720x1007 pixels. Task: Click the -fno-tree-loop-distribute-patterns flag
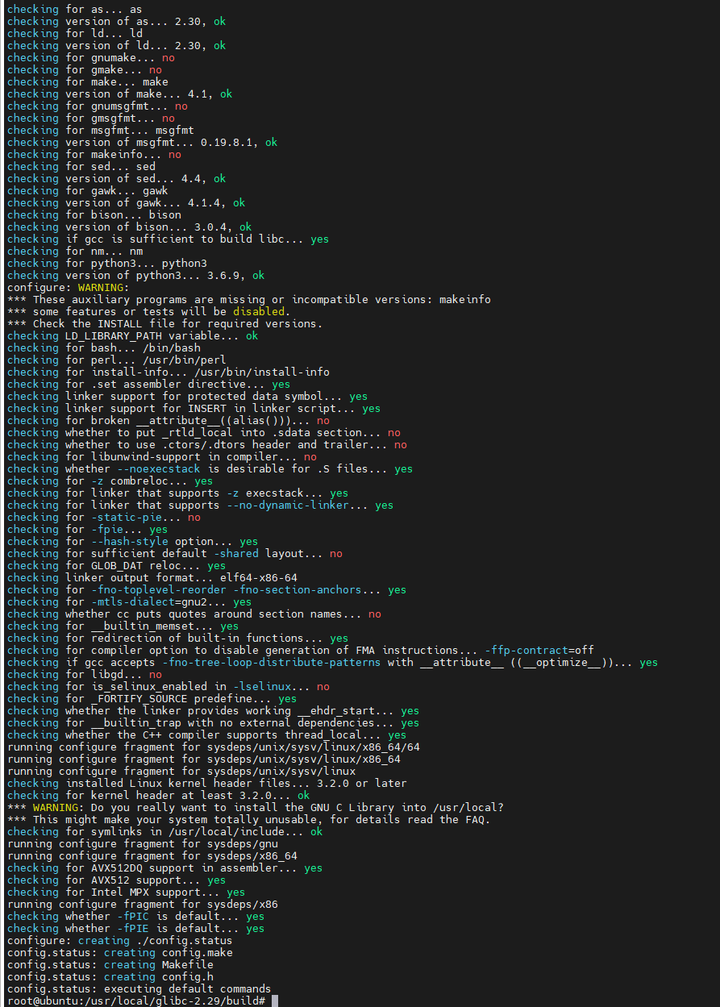pos(271,662)
